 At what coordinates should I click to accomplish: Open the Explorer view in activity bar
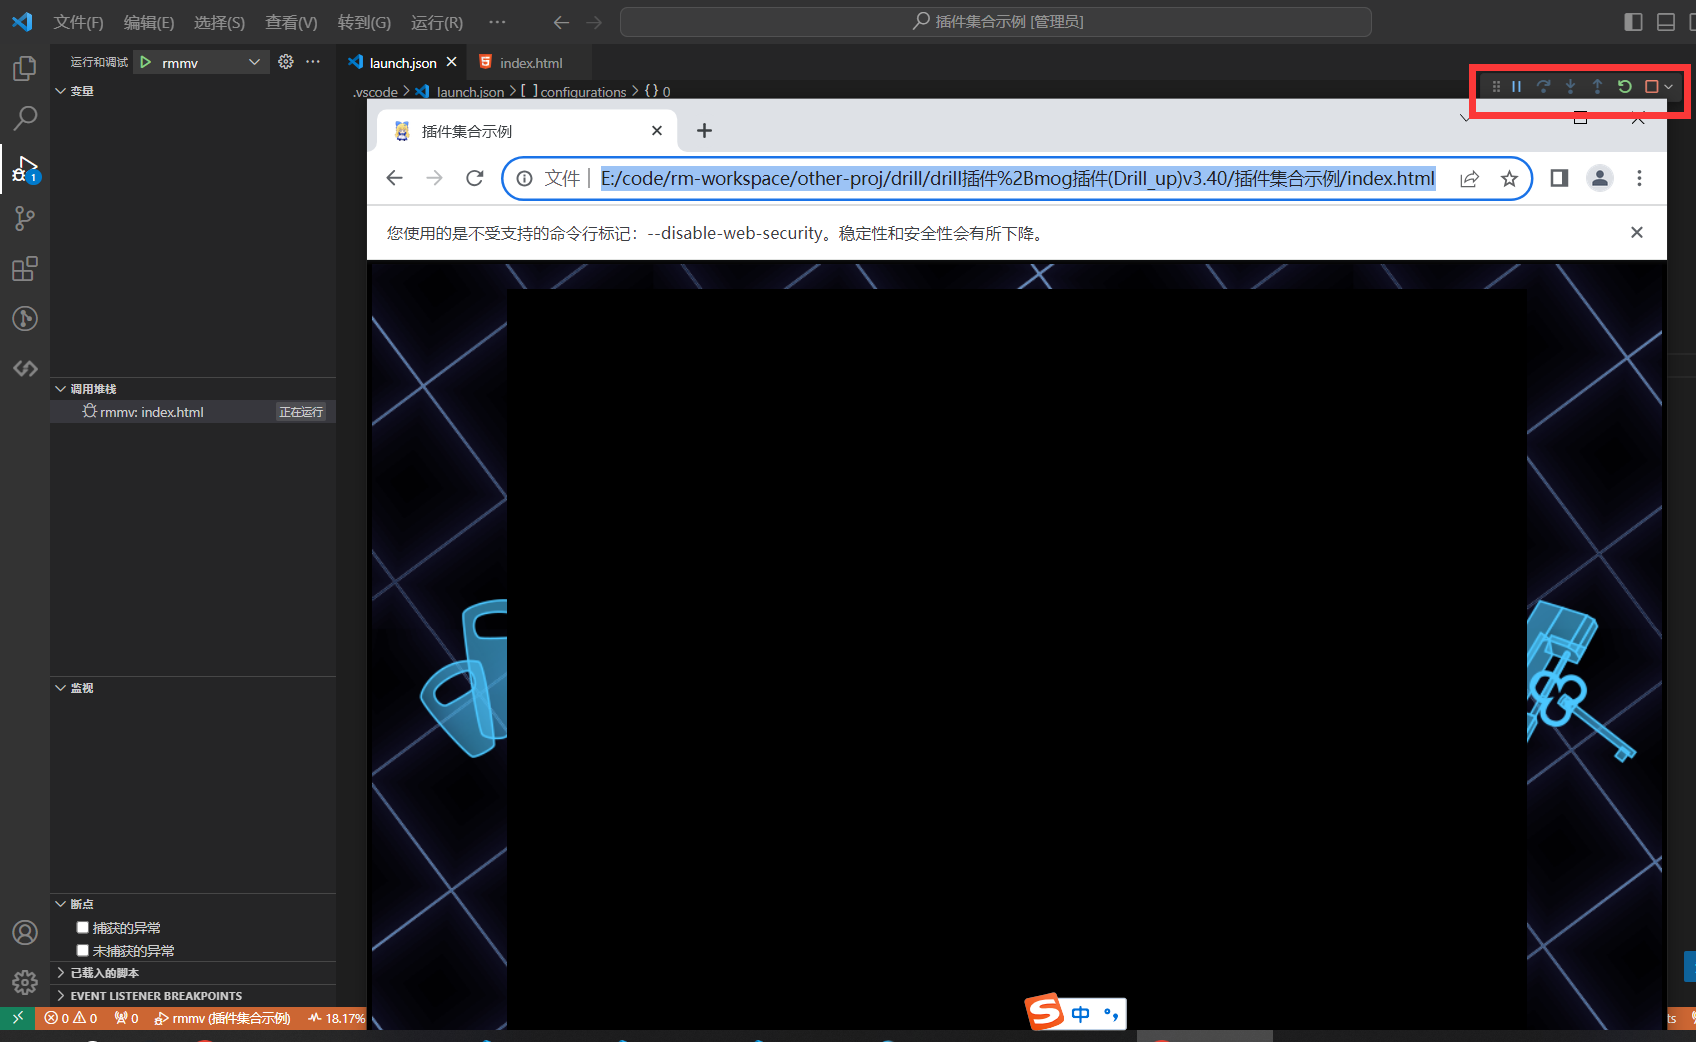(x=25, y=68)
